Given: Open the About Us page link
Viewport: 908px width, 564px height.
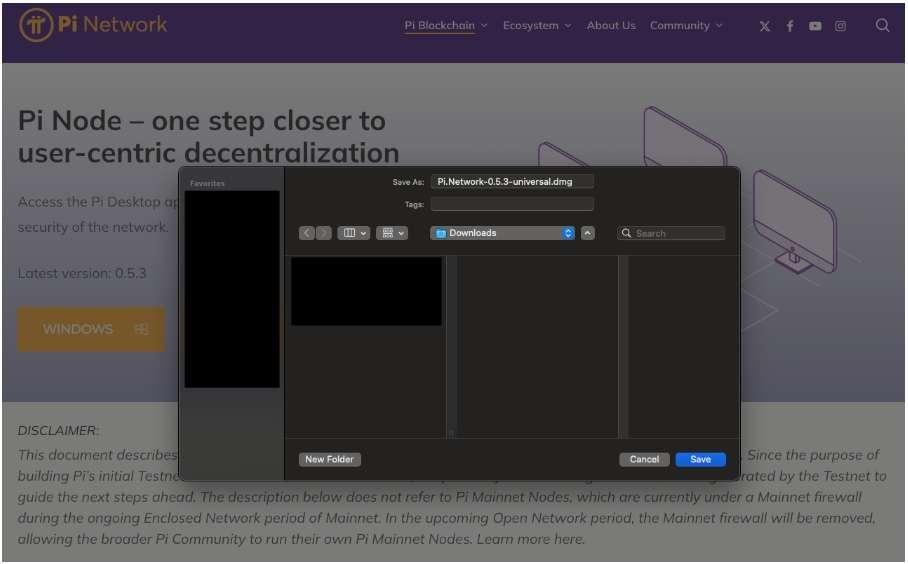Looking at the screenshot, I should tap(611, 26).
